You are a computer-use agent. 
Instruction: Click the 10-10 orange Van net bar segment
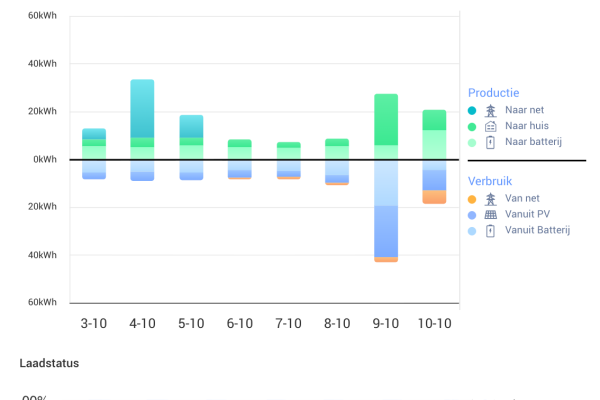434,197
